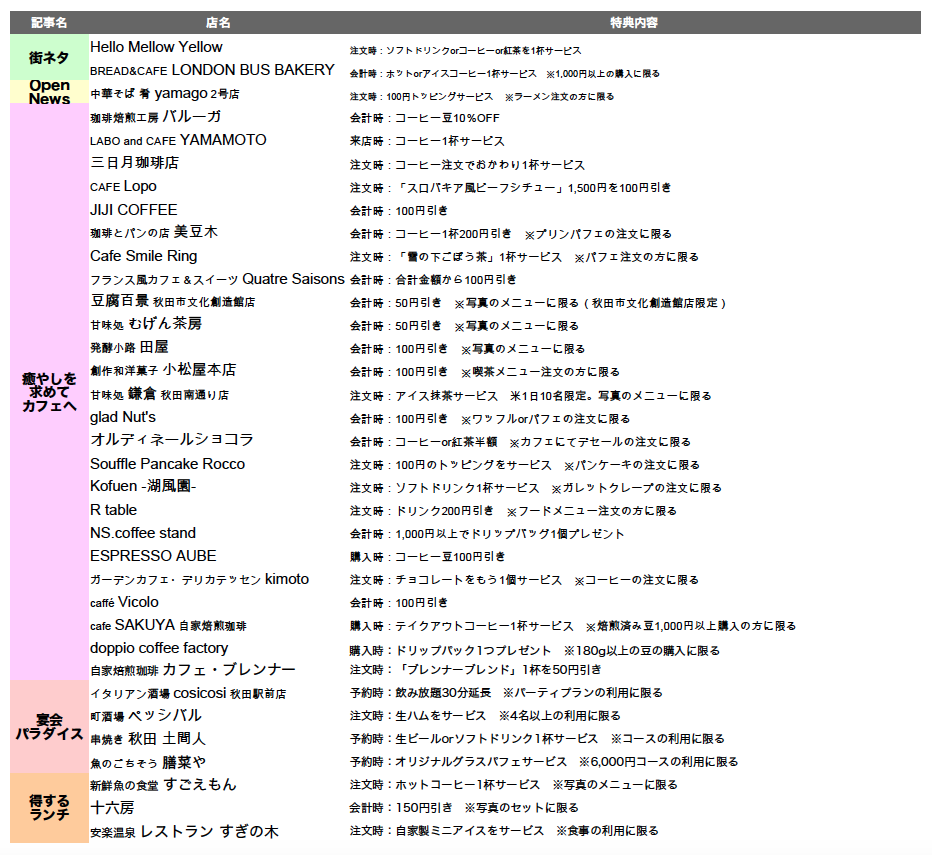This screenshot has height=855, width=932.
Task: Click the 町酒場 ペッシバル shop name
Action: tap(146, 716)
